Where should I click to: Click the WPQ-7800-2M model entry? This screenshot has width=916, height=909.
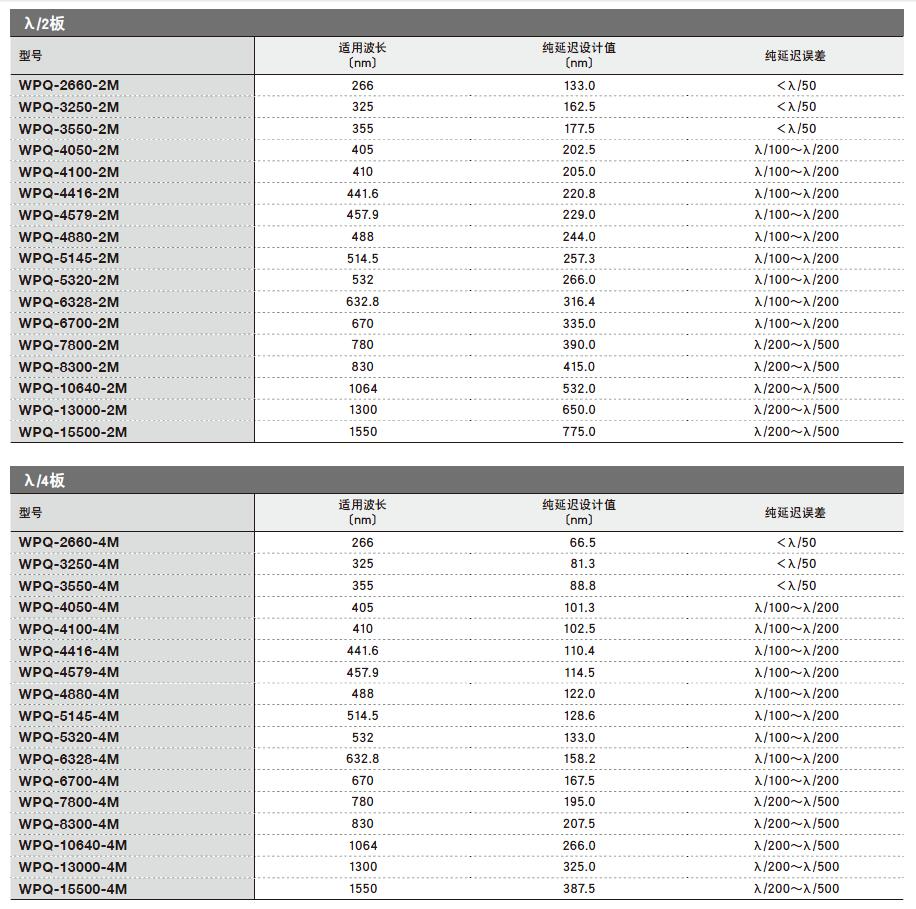pyautogui.click(x=69, y=345)
